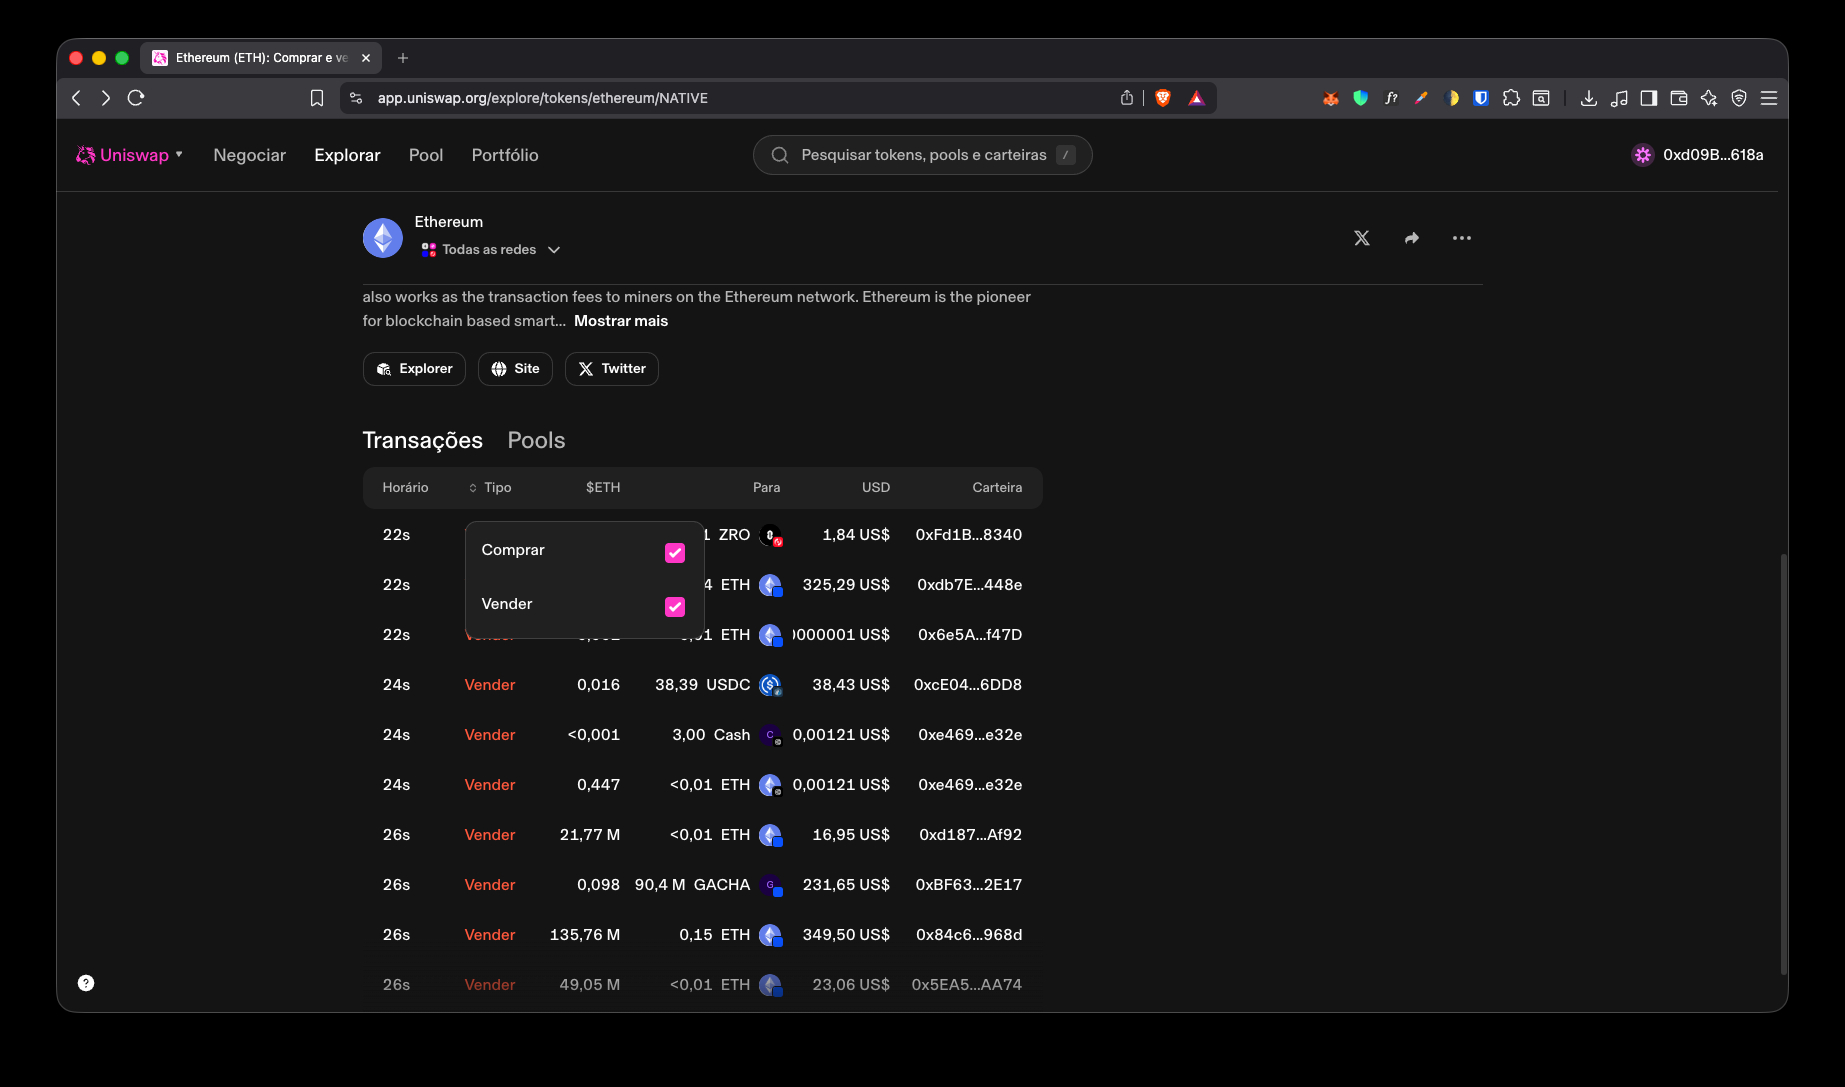Expand the Todas as redes network selector
The height and width of the screenshot is (1087, 1845).
[490, 250]
